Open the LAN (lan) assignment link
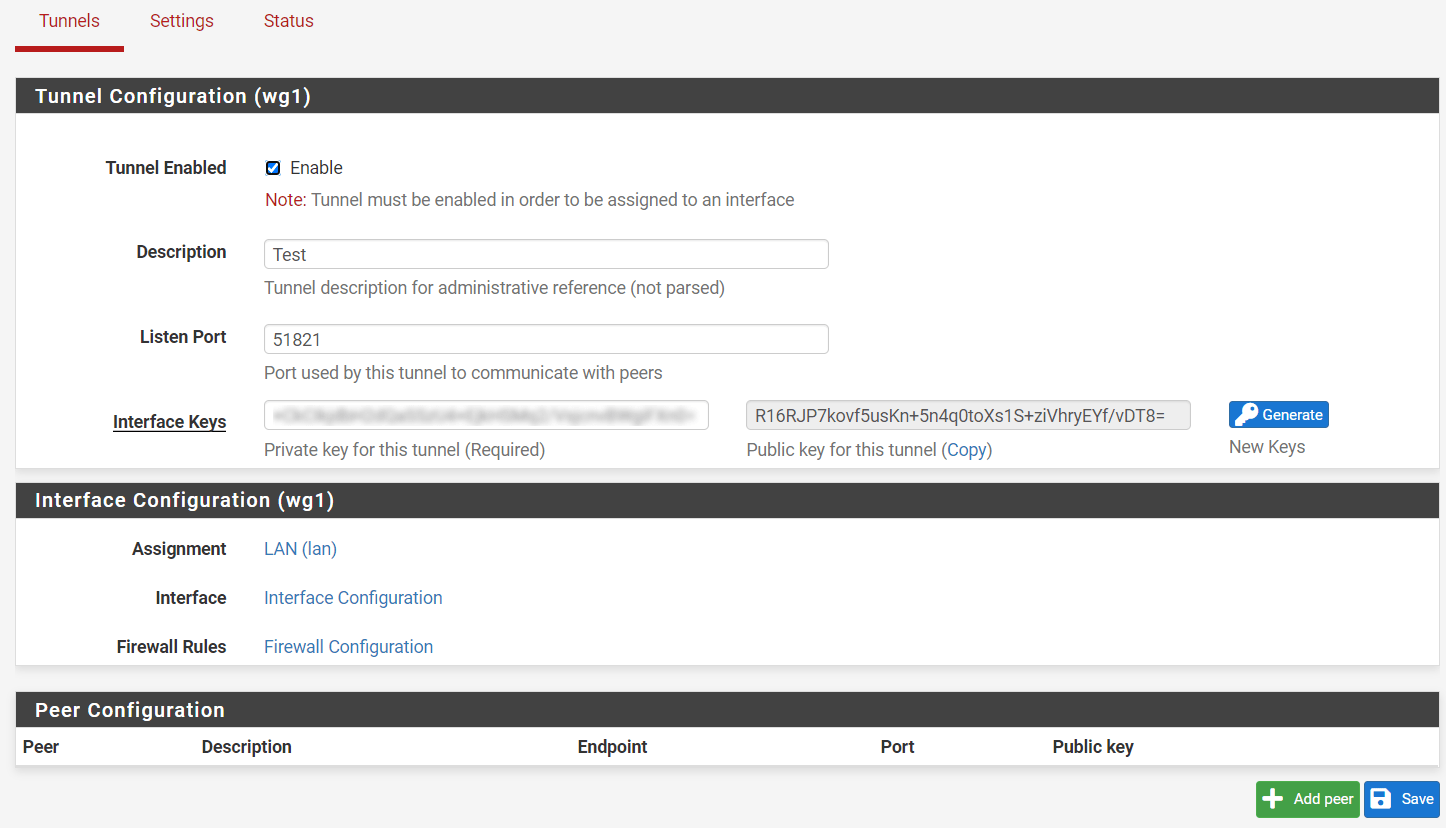 click(x=300, y=549)
